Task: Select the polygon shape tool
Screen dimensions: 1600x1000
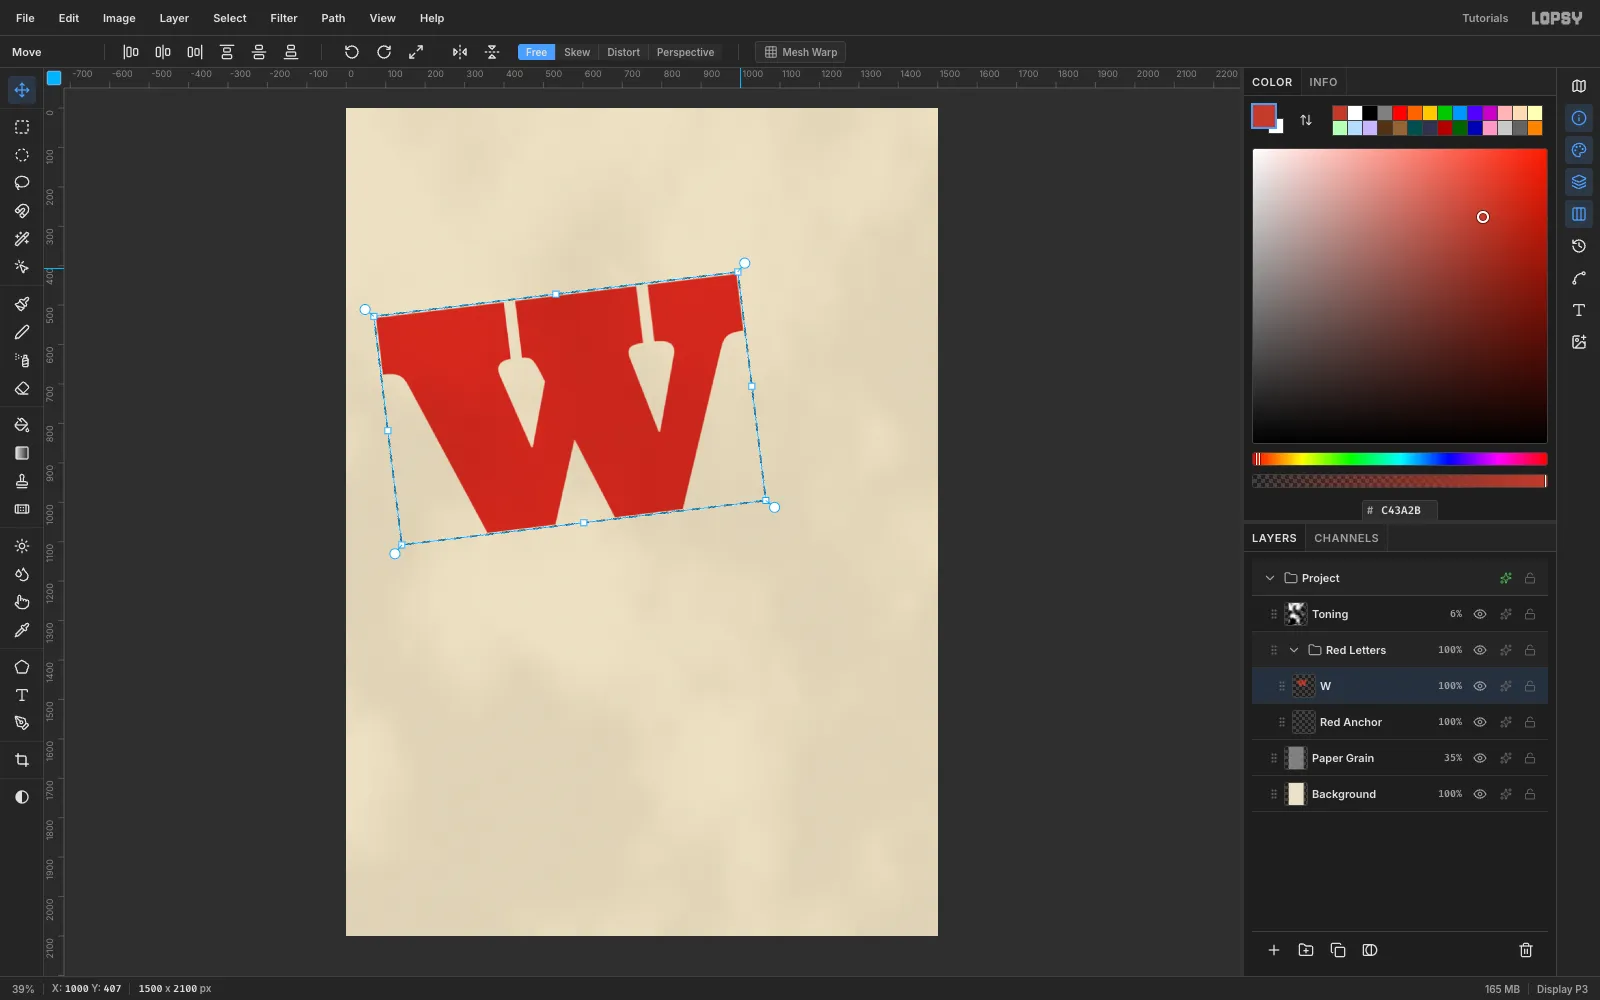Action: 21,667
